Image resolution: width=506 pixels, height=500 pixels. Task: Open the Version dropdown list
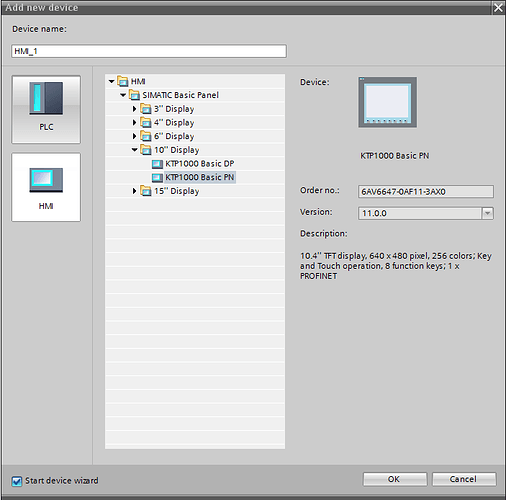pyautogui.click(x=487, y=213)
